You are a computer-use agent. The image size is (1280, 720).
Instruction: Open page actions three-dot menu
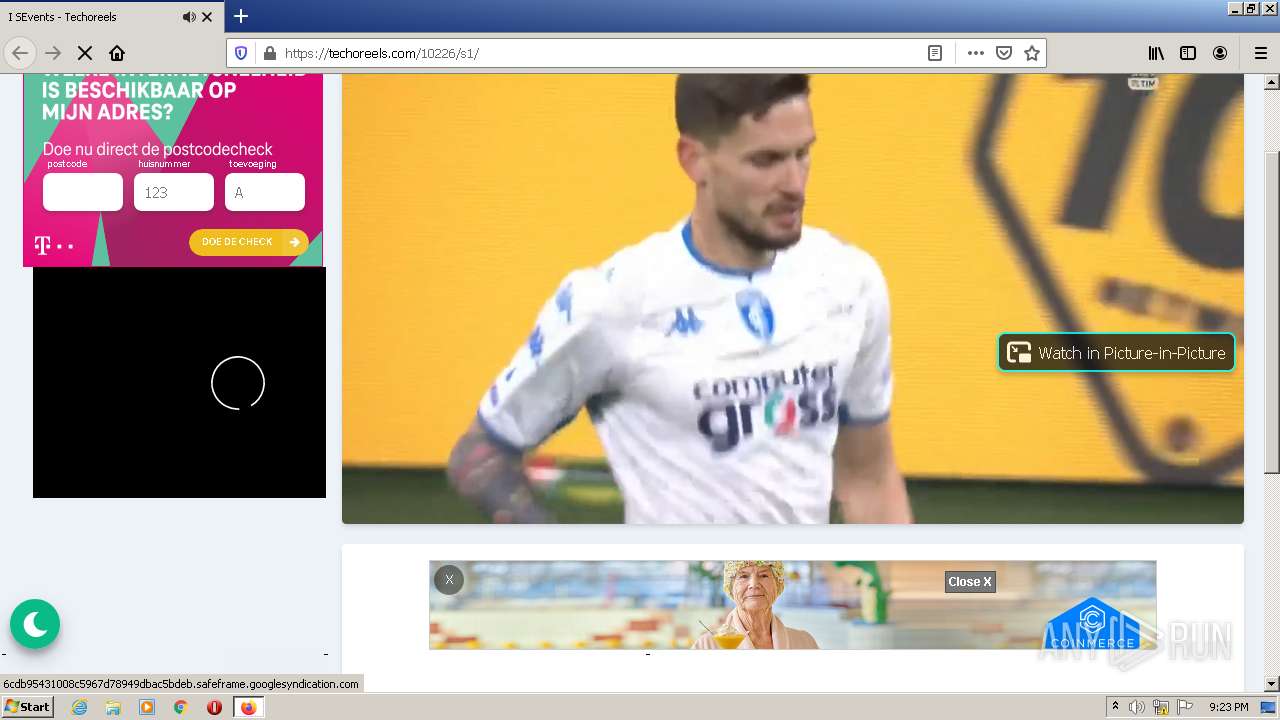[x=976, y=53]
